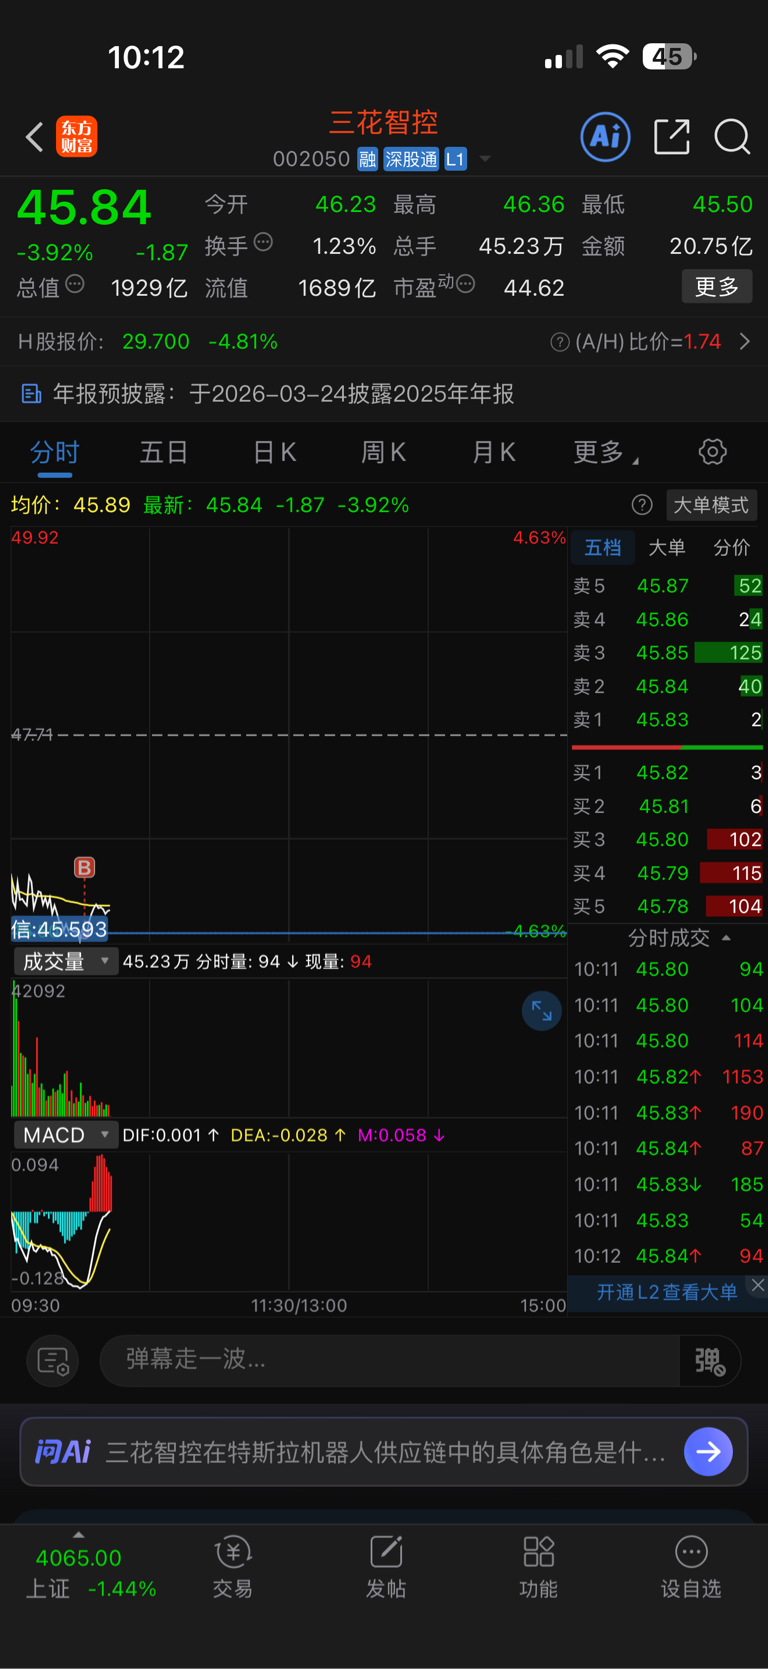
Task: Tap the 融 margin badge
Action: (x=367, y=159)
